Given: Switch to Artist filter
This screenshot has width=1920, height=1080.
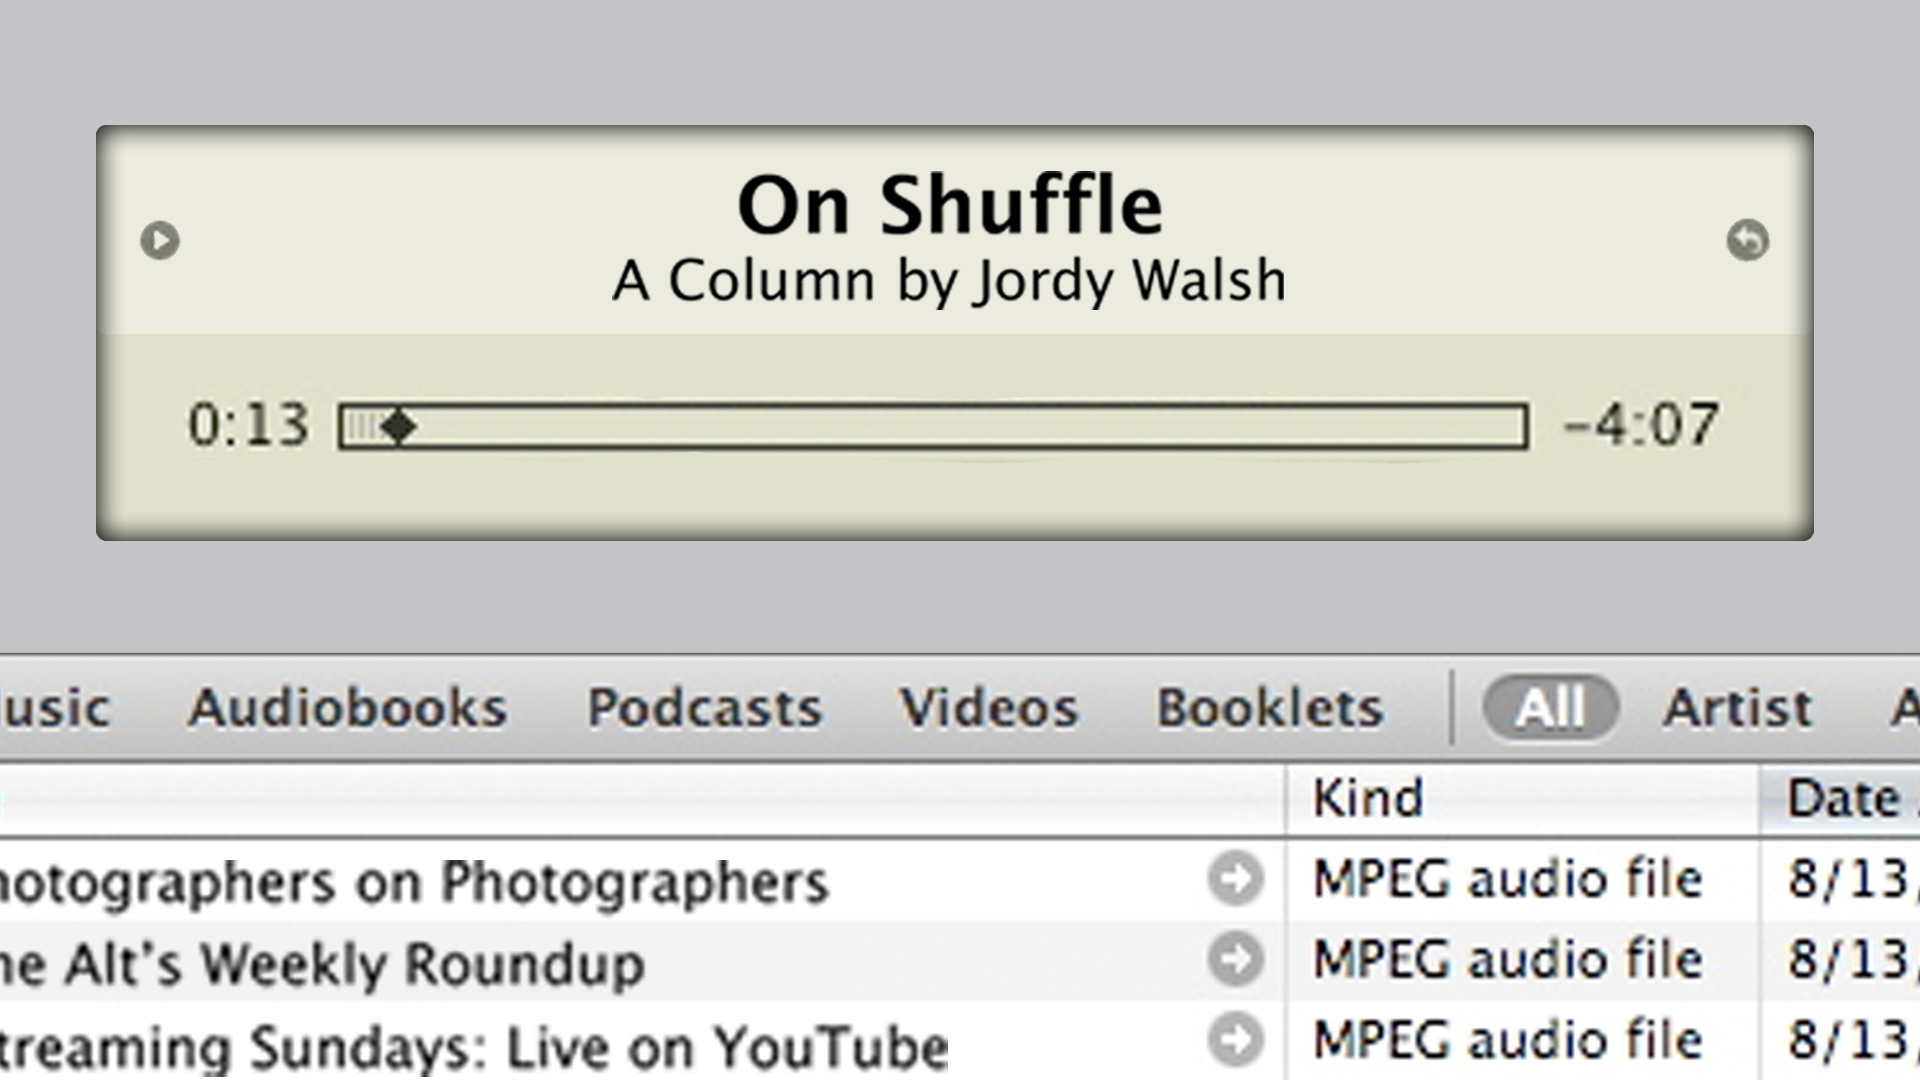Looking at the screenshot, I should (1737, 708).
